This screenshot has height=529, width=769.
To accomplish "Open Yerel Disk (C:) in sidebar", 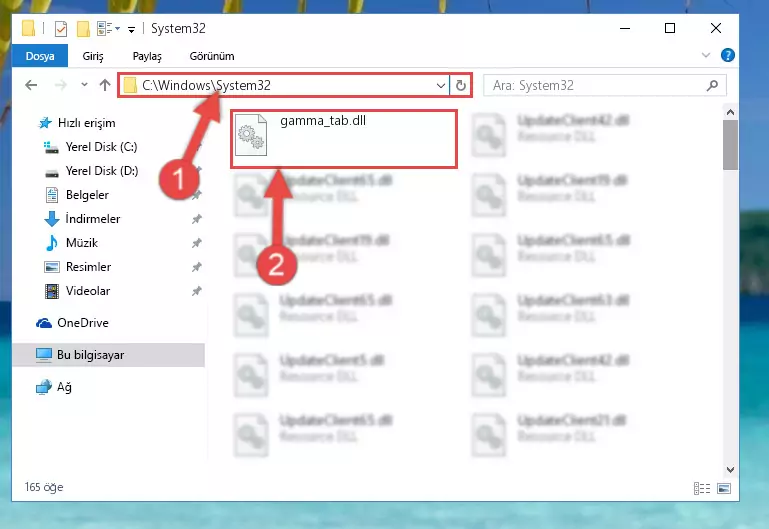I will tap(102, 147).
